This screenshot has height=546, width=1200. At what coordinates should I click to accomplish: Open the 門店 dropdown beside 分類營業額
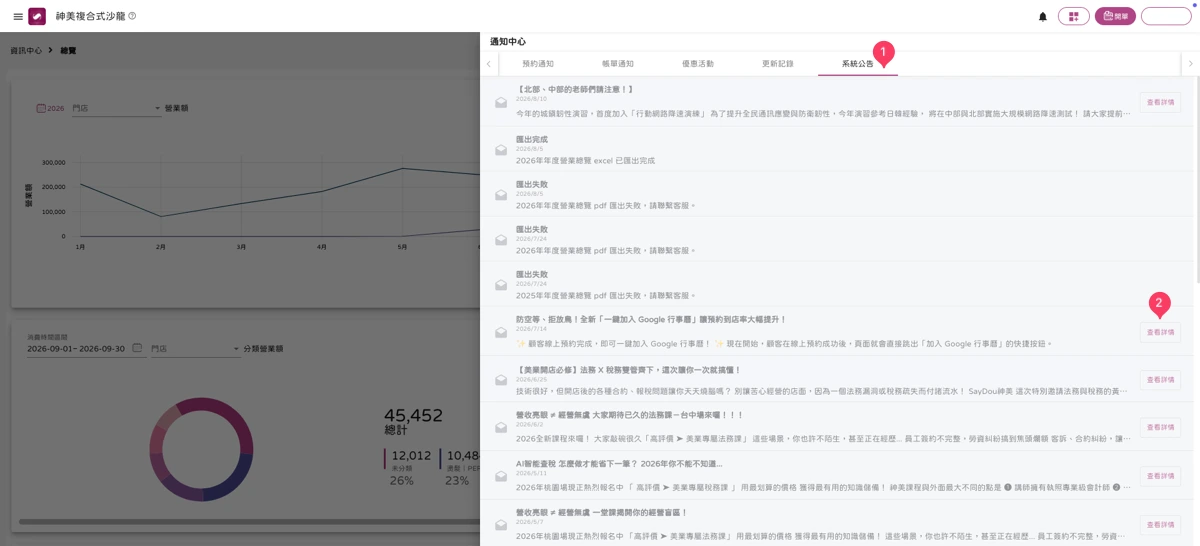pos(195,349)
